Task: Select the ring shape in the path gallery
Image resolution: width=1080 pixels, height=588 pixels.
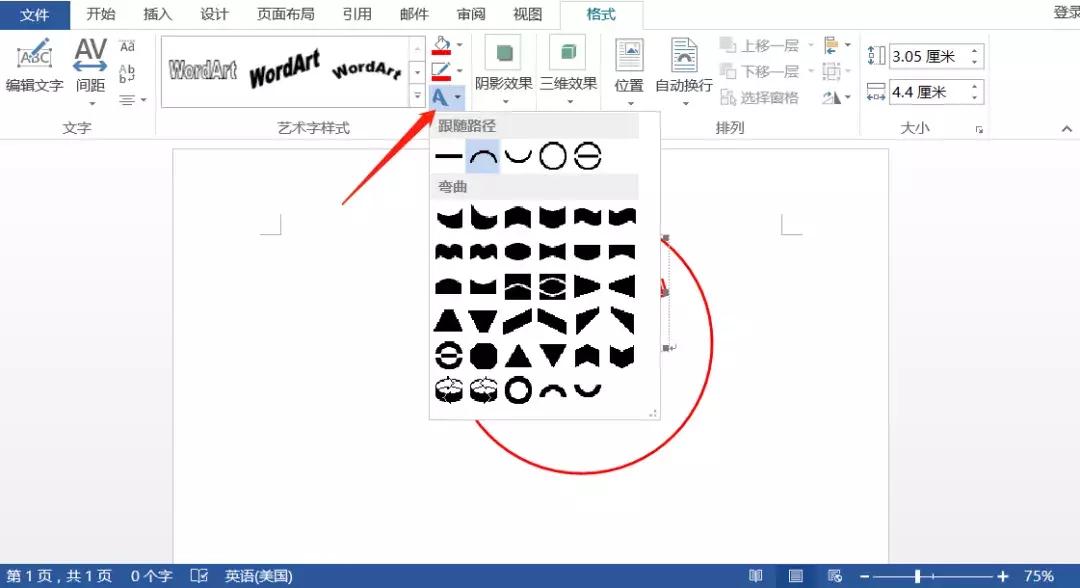Action: click(586, 156)
